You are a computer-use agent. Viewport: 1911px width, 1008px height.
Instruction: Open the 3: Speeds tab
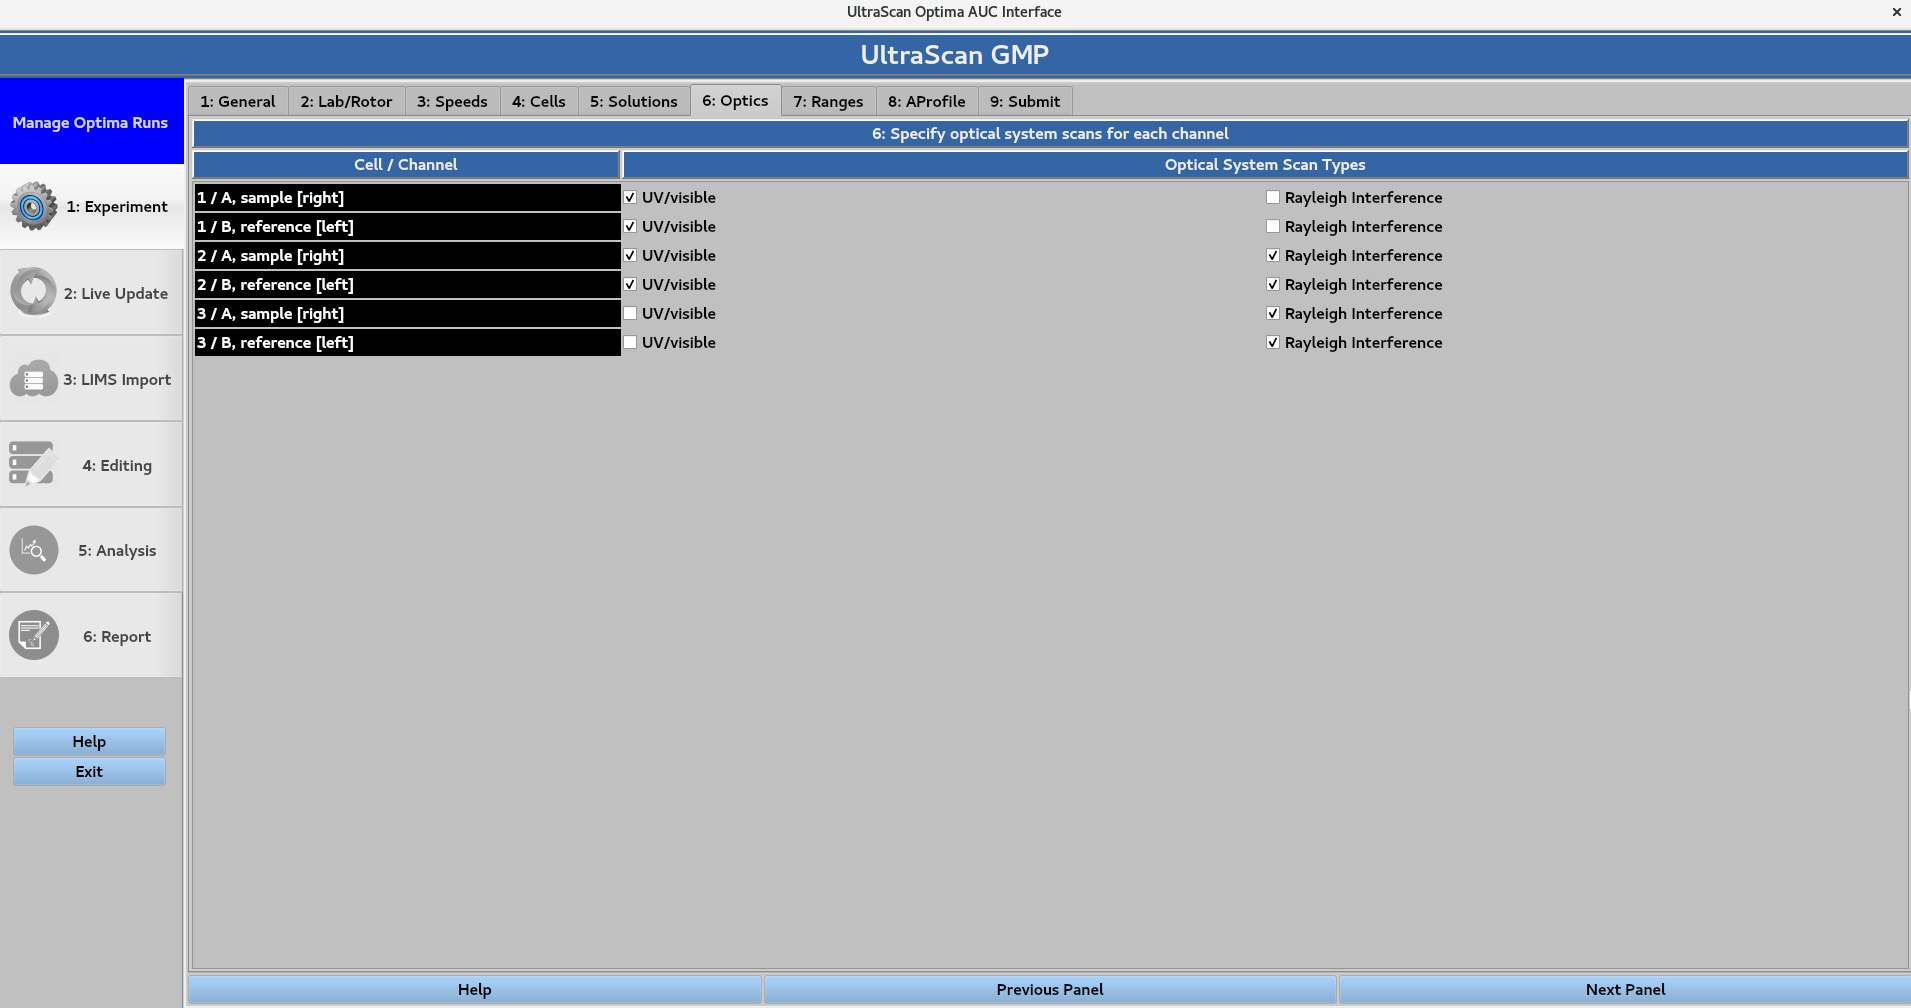(451, 101)
